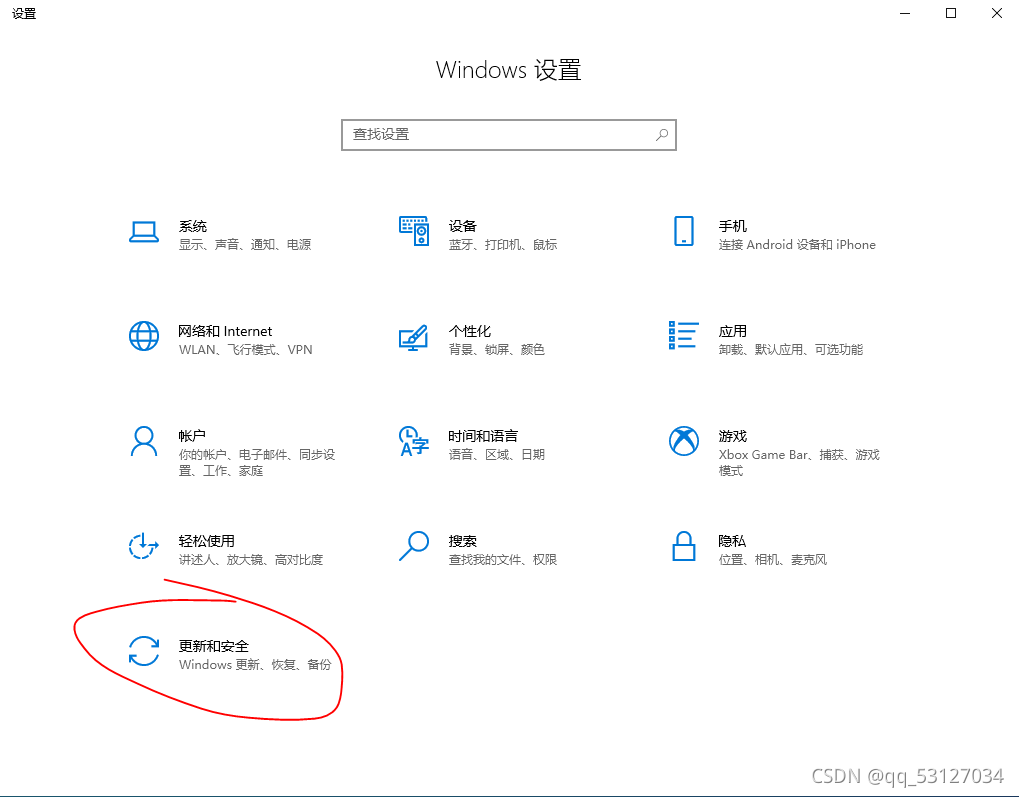Select the 更新和安全 heading
Viewport: 1019px width, 797px height.
click(214, 646)
